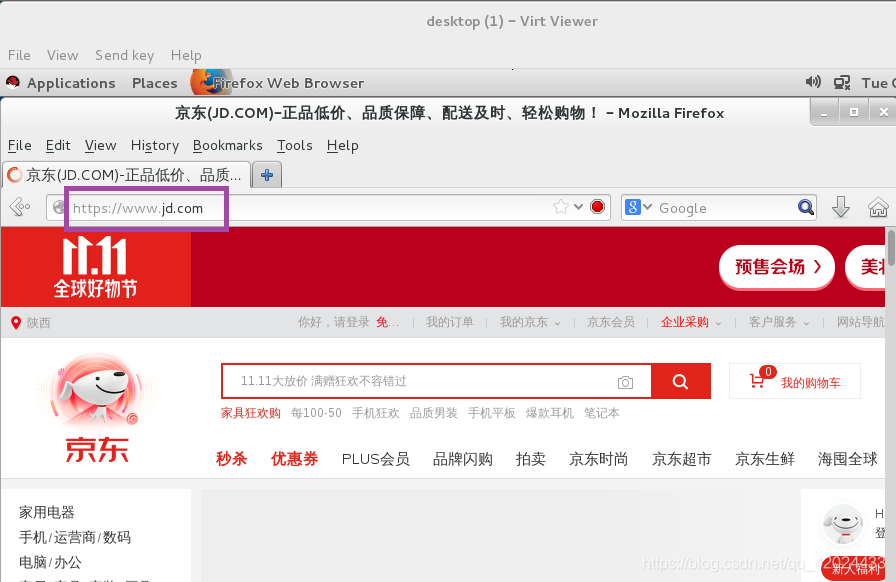The width and height of the screenshot is (896, 582).
Task: Click 品质男装 hot search link
Action: 434,413
